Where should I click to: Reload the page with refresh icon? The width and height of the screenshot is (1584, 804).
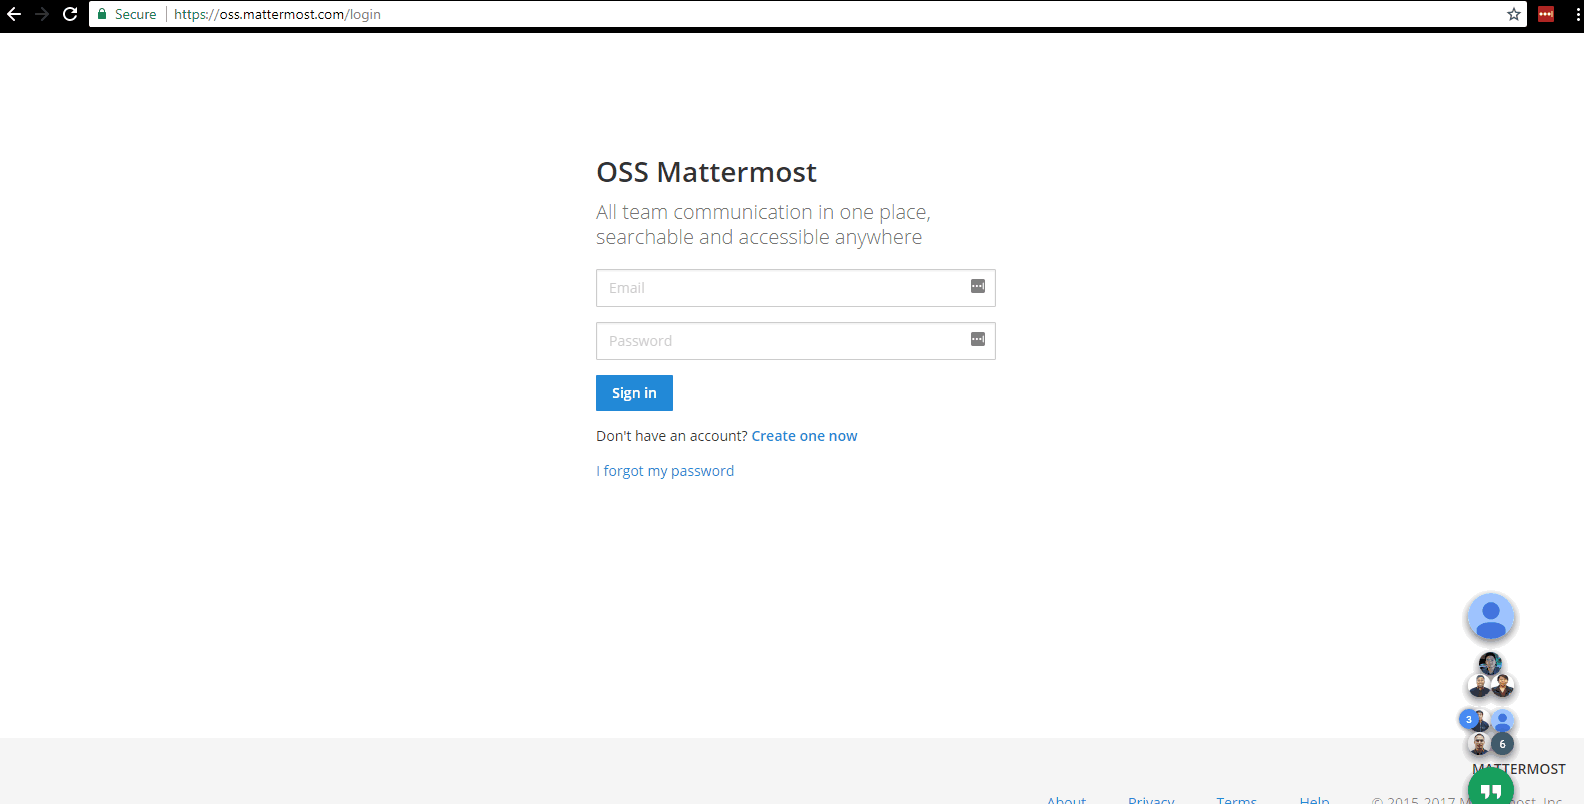pos(70,14)
